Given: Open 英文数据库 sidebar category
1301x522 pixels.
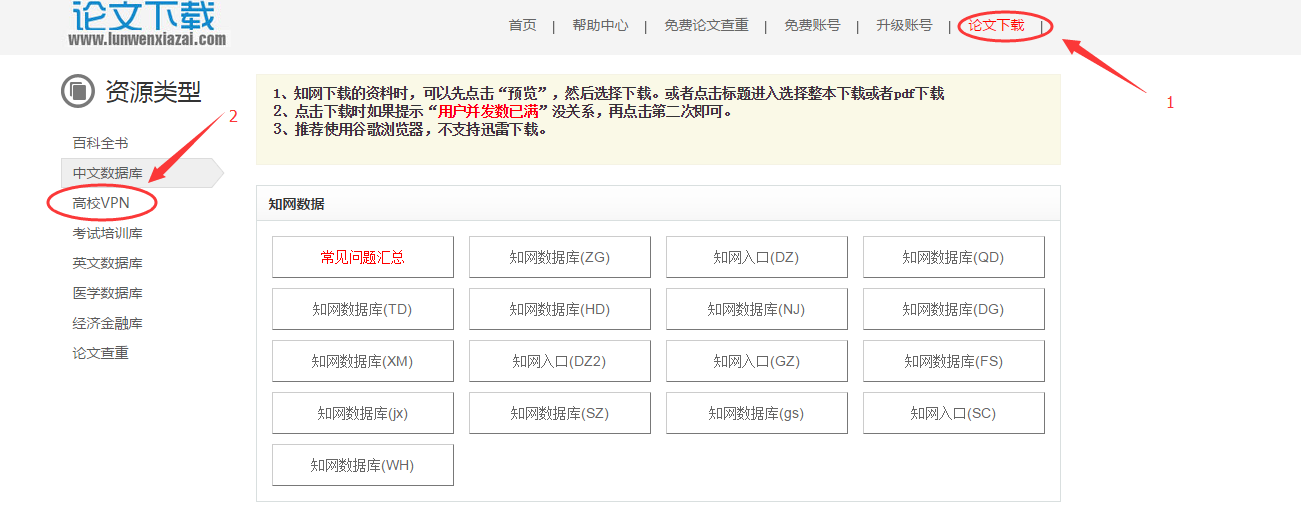Looking at the screenshot, I should [107, 263].
